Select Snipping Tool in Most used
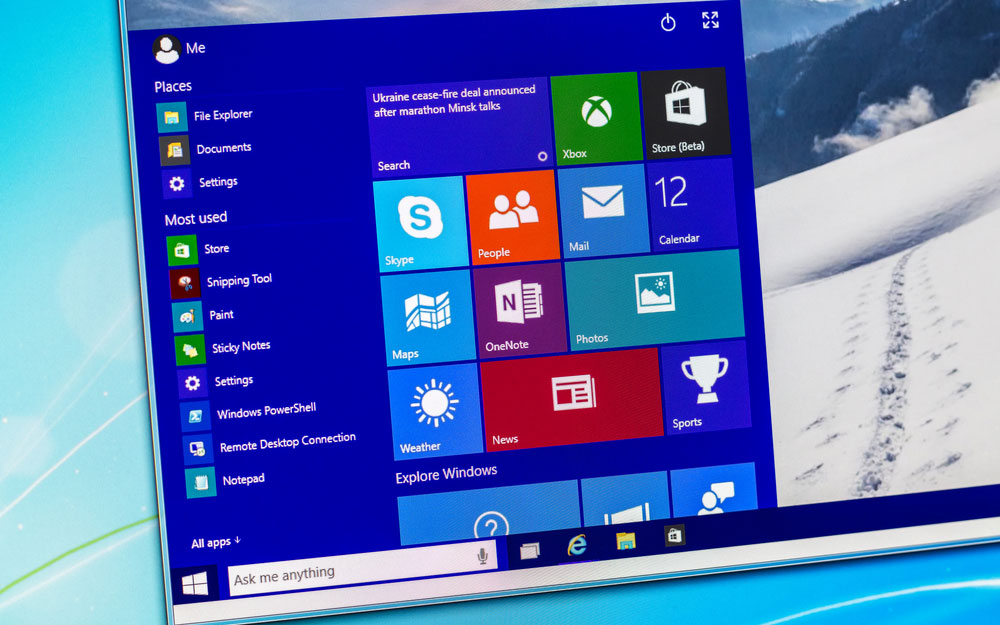This screenshot has width=1000, height=625. pyautogui.click(x=238, y=281)
